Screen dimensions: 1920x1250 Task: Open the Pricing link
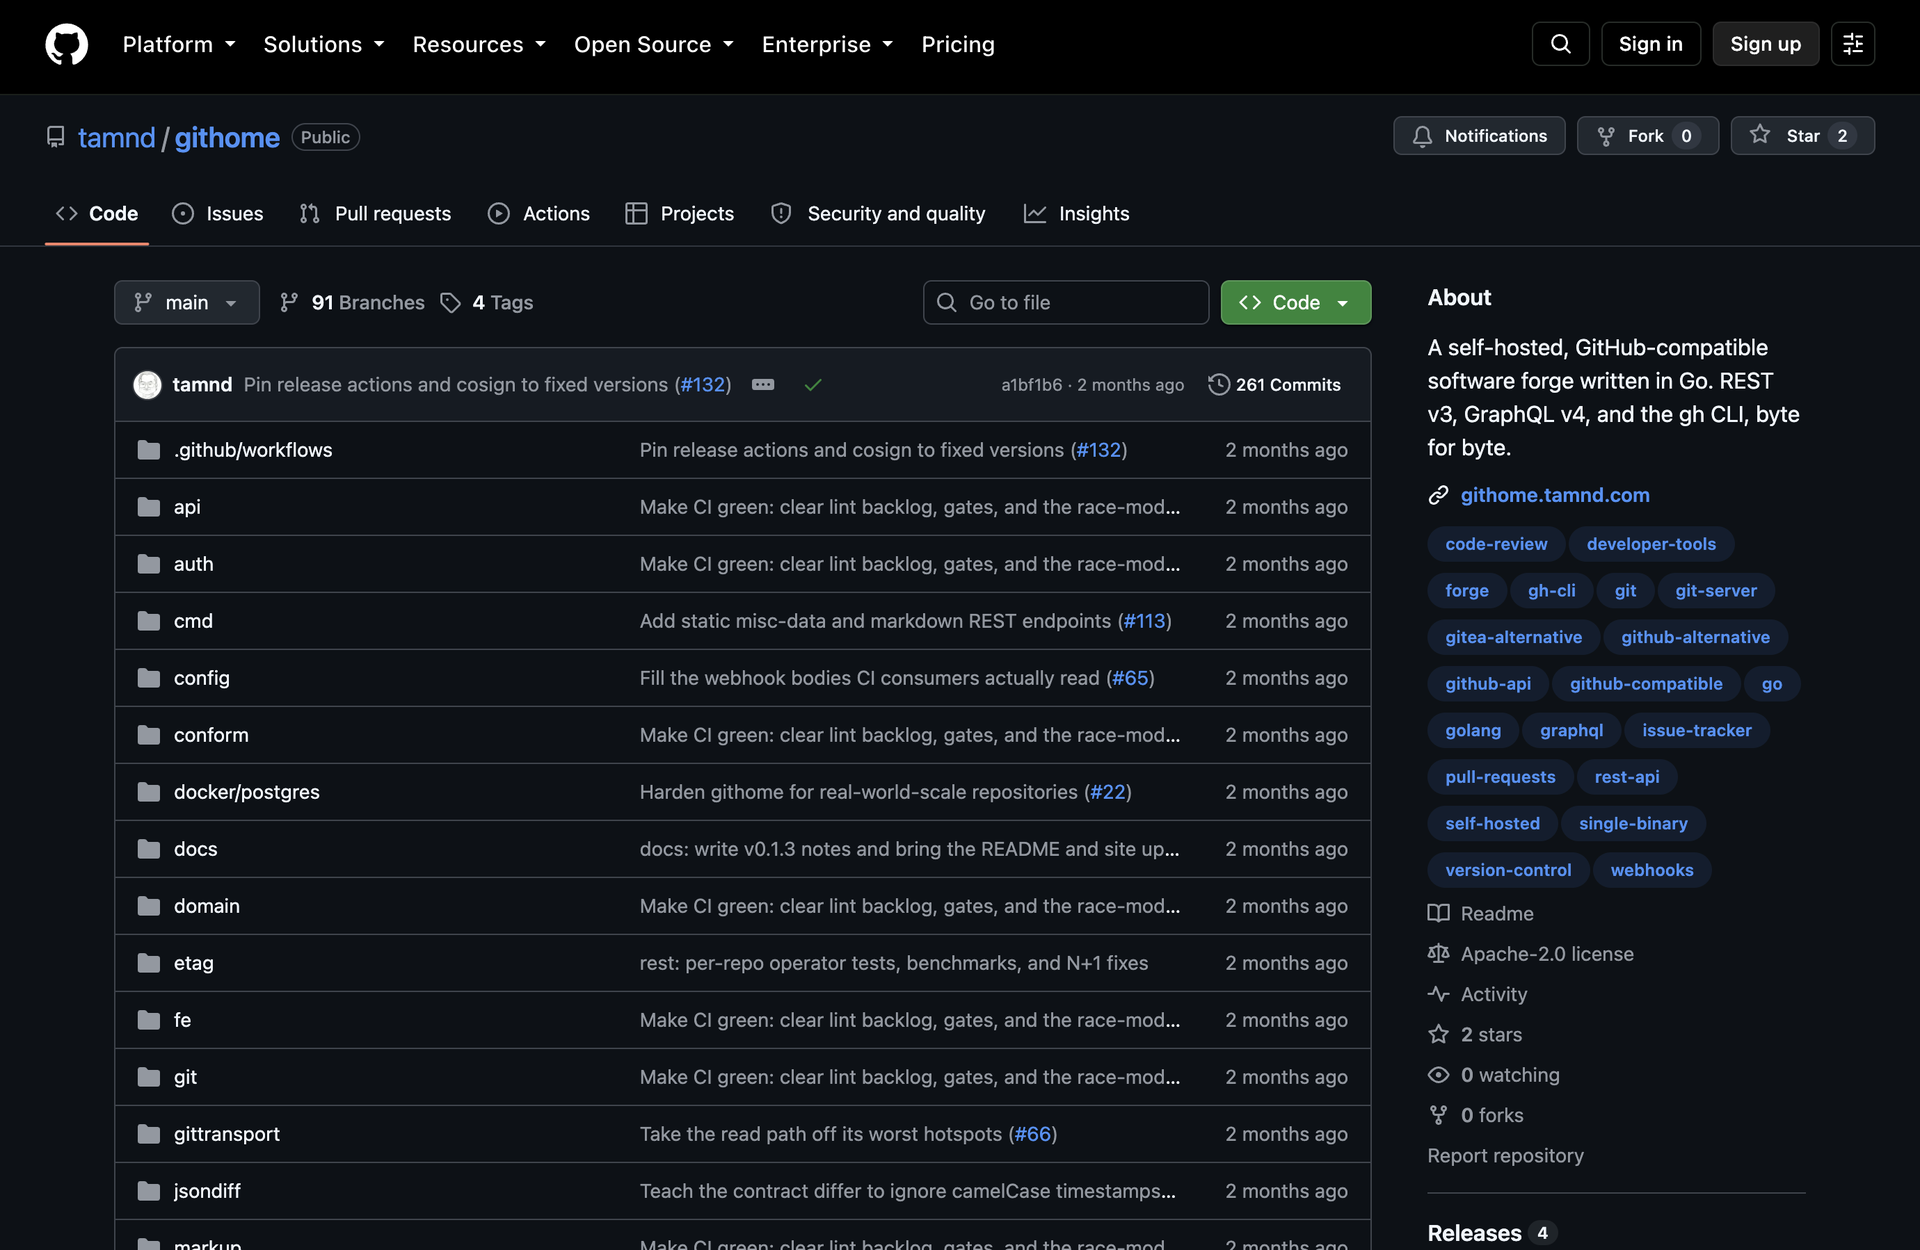958,45
